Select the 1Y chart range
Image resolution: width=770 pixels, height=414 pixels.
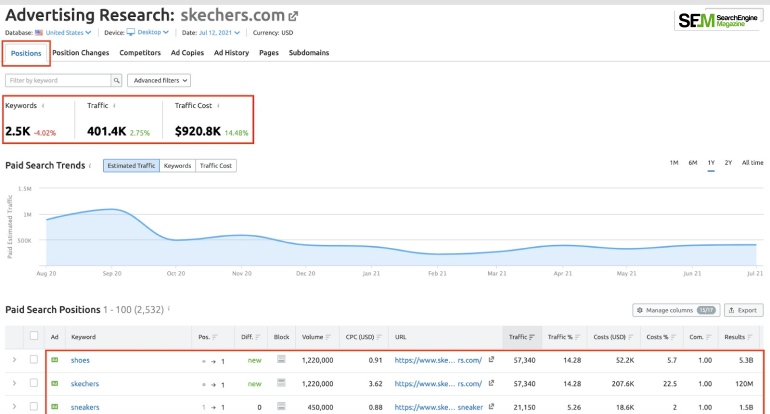(711, 163)
